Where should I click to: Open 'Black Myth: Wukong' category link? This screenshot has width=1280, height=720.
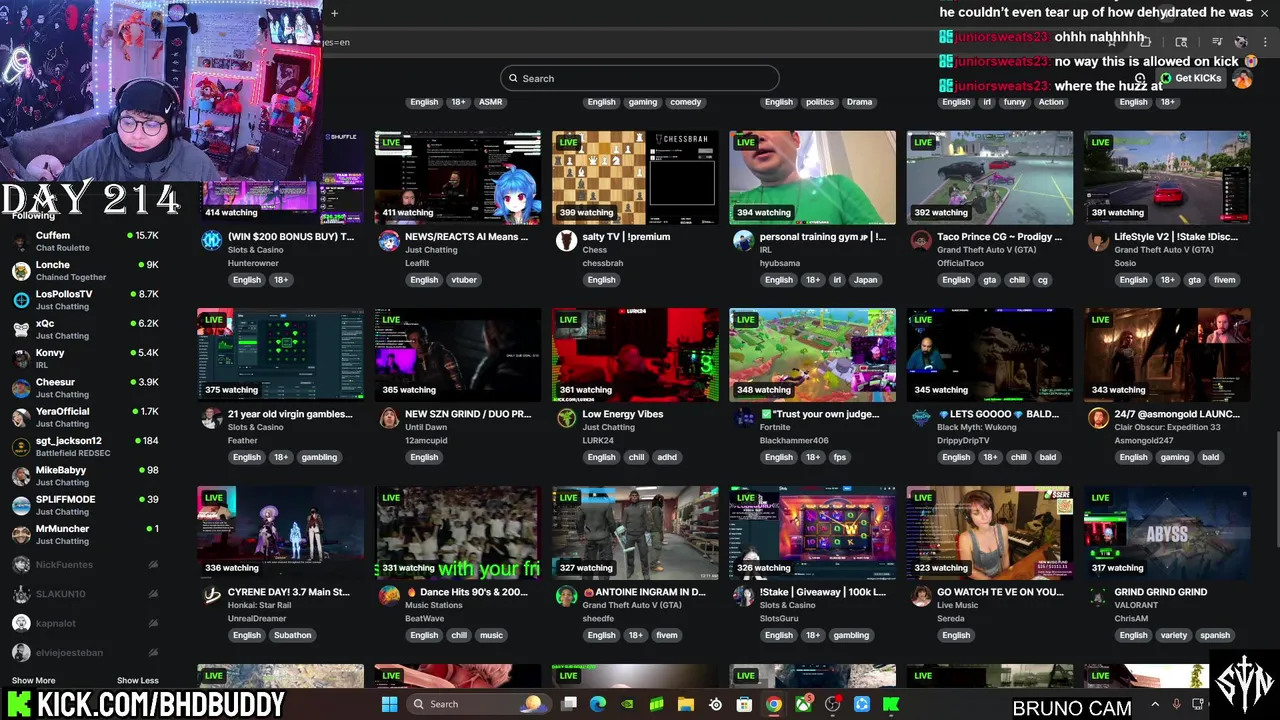click(x=975, y=427)
